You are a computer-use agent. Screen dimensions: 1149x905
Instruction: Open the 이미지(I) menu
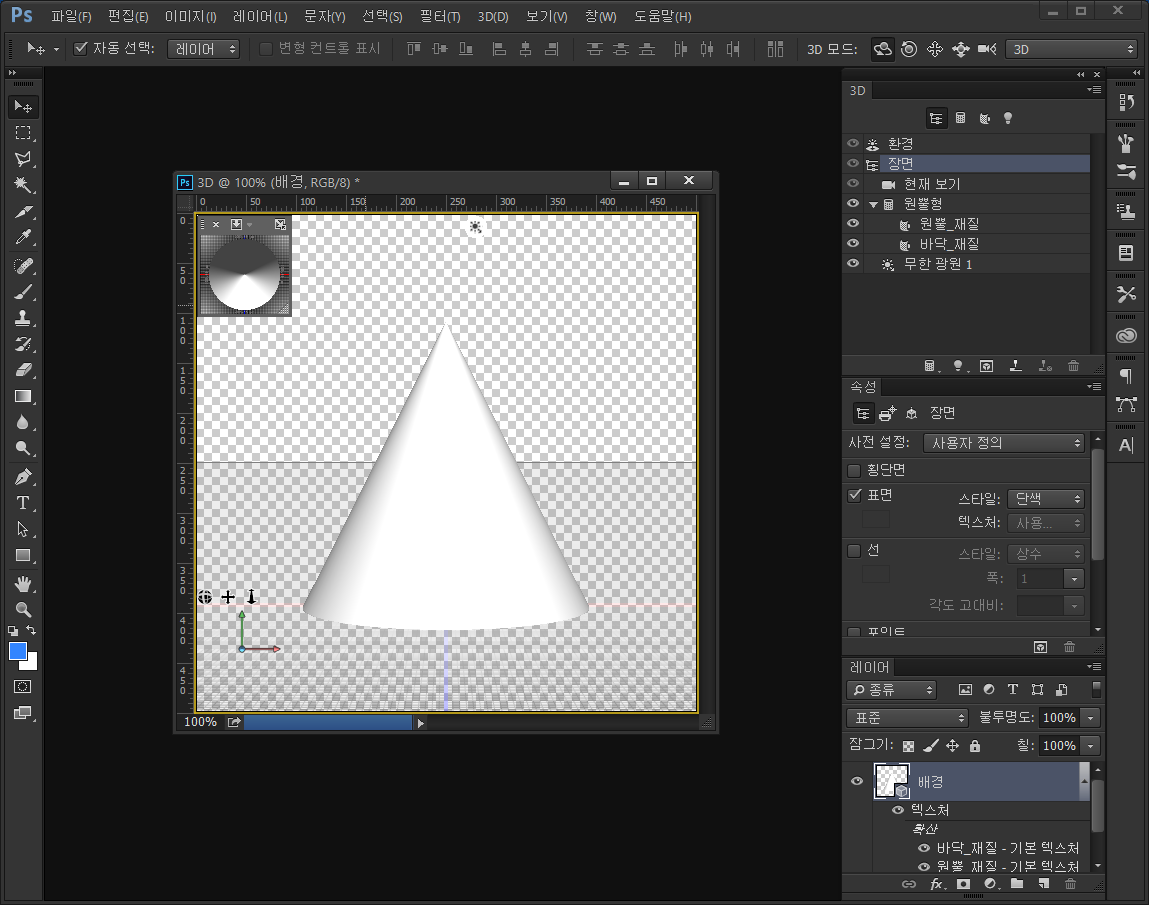190,17
